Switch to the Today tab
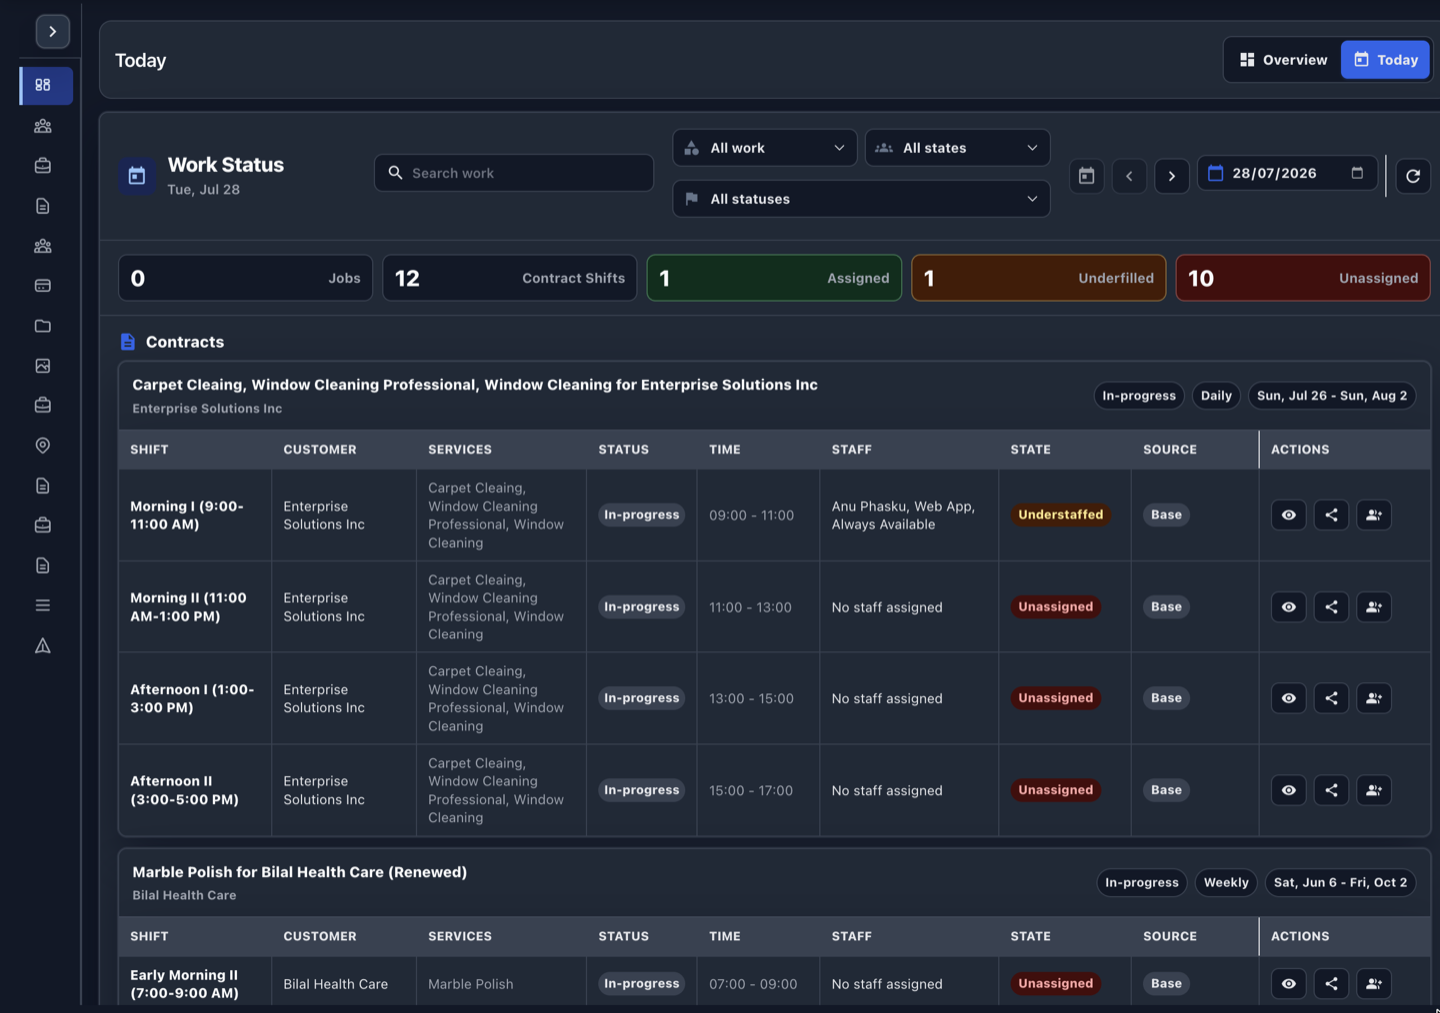Screen dimensions: 1440x1013 coord(1385,60)
